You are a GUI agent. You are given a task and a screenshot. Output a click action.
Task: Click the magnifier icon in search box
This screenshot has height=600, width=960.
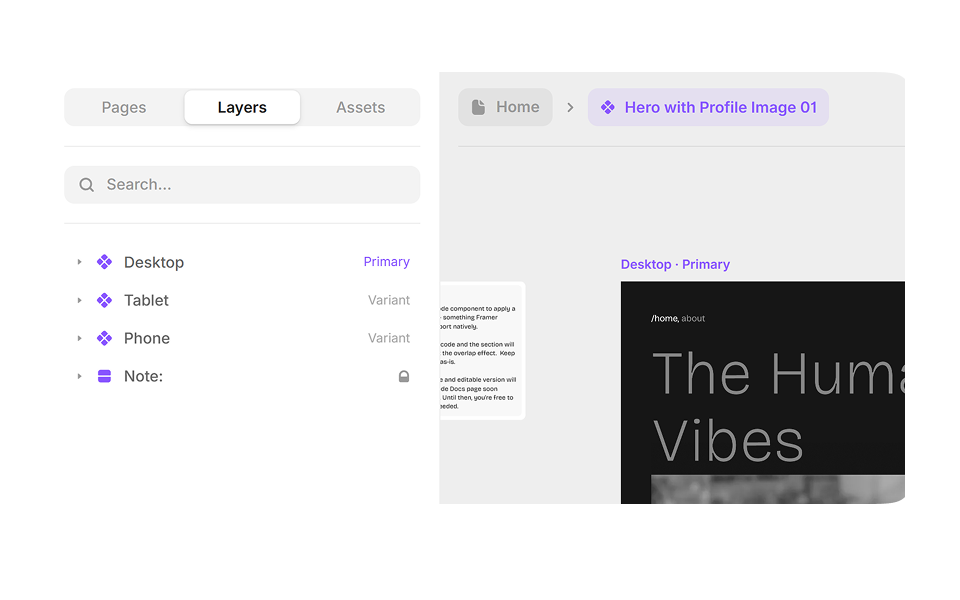point(87,184)
